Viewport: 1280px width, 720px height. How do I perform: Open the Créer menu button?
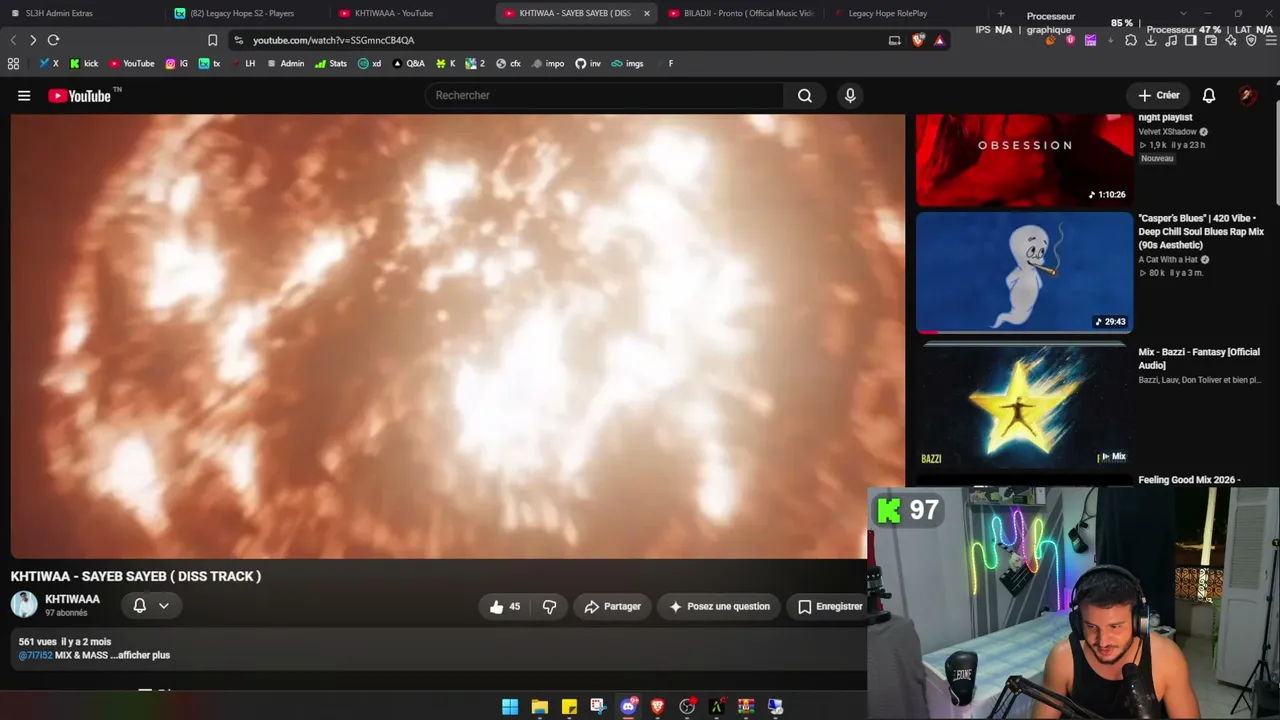1159,95
